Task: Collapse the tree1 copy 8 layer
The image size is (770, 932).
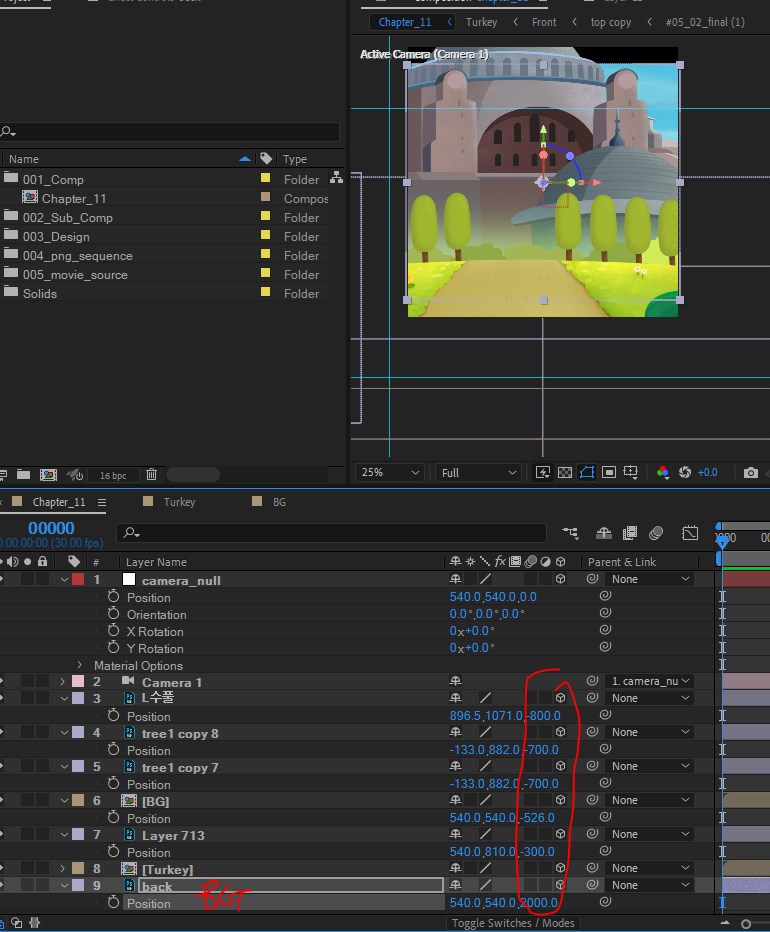Action: tap(64, 733)
